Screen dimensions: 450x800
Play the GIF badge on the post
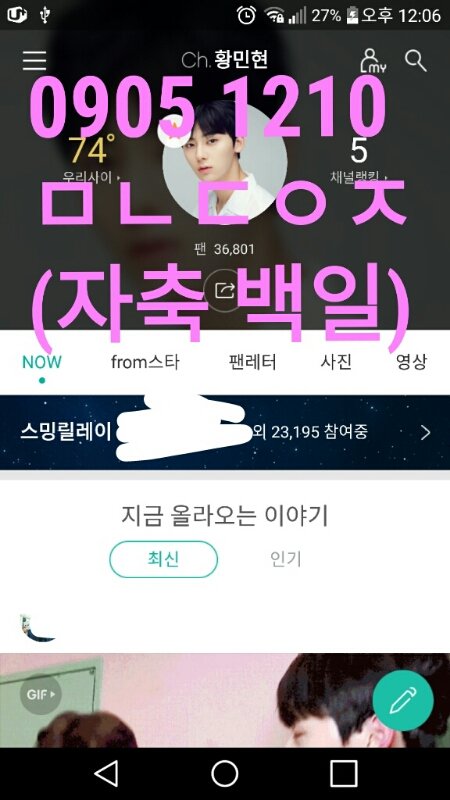coord(40,694)
